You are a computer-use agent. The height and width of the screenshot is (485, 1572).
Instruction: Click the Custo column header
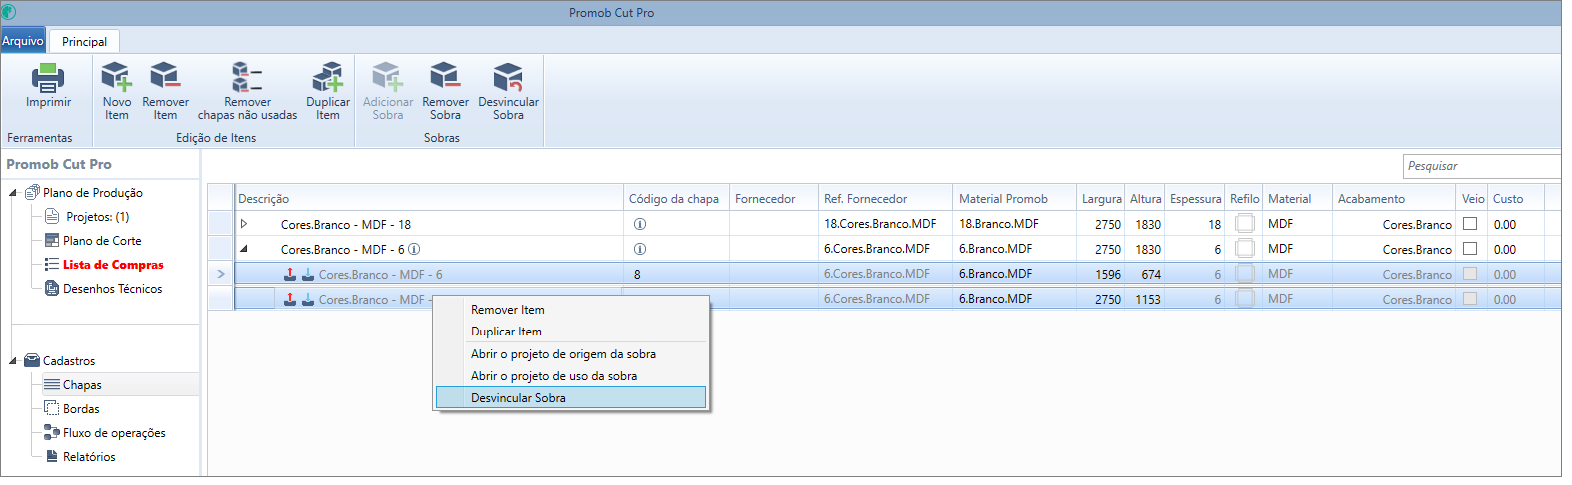click(x=1515, y=198)
